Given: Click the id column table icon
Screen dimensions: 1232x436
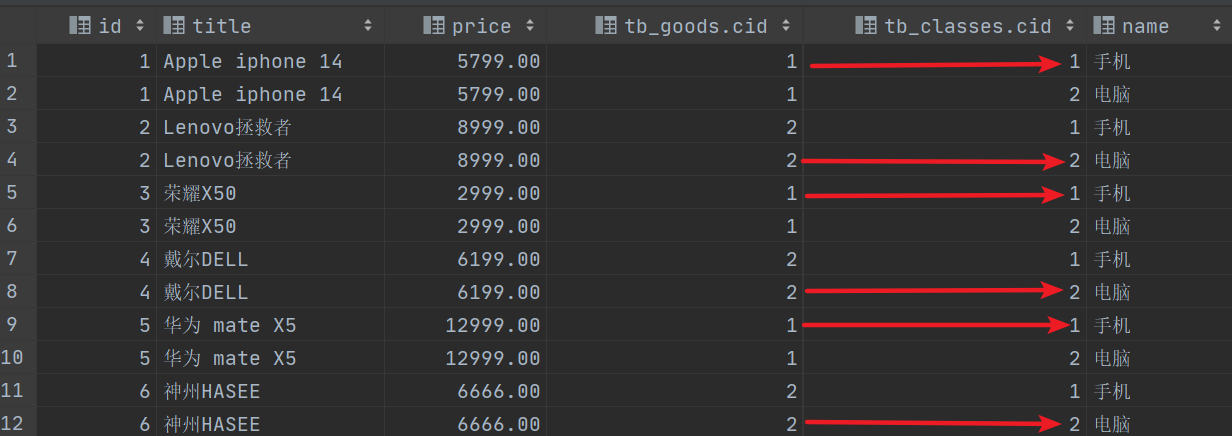Looking at the screenshot, I should point(80,26).
